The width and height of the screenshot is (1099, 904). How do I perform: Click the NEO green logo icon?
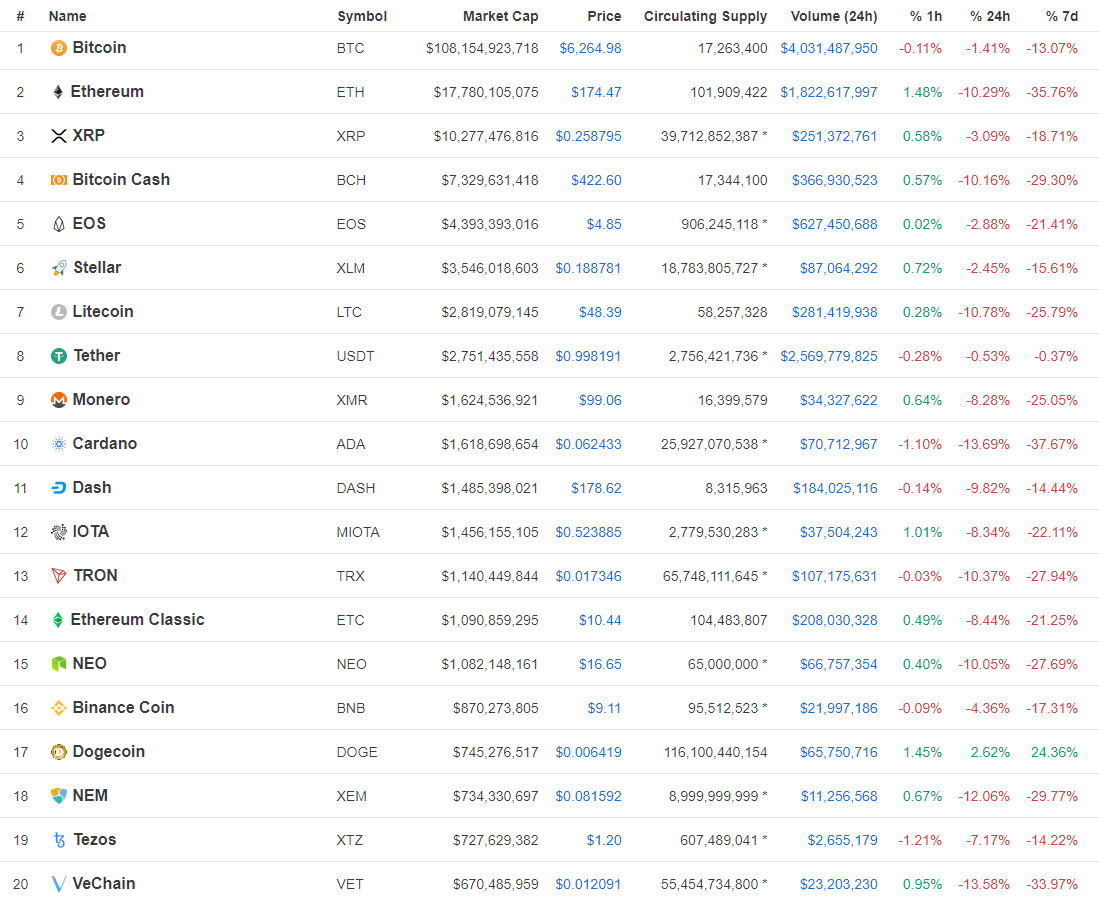59,664
